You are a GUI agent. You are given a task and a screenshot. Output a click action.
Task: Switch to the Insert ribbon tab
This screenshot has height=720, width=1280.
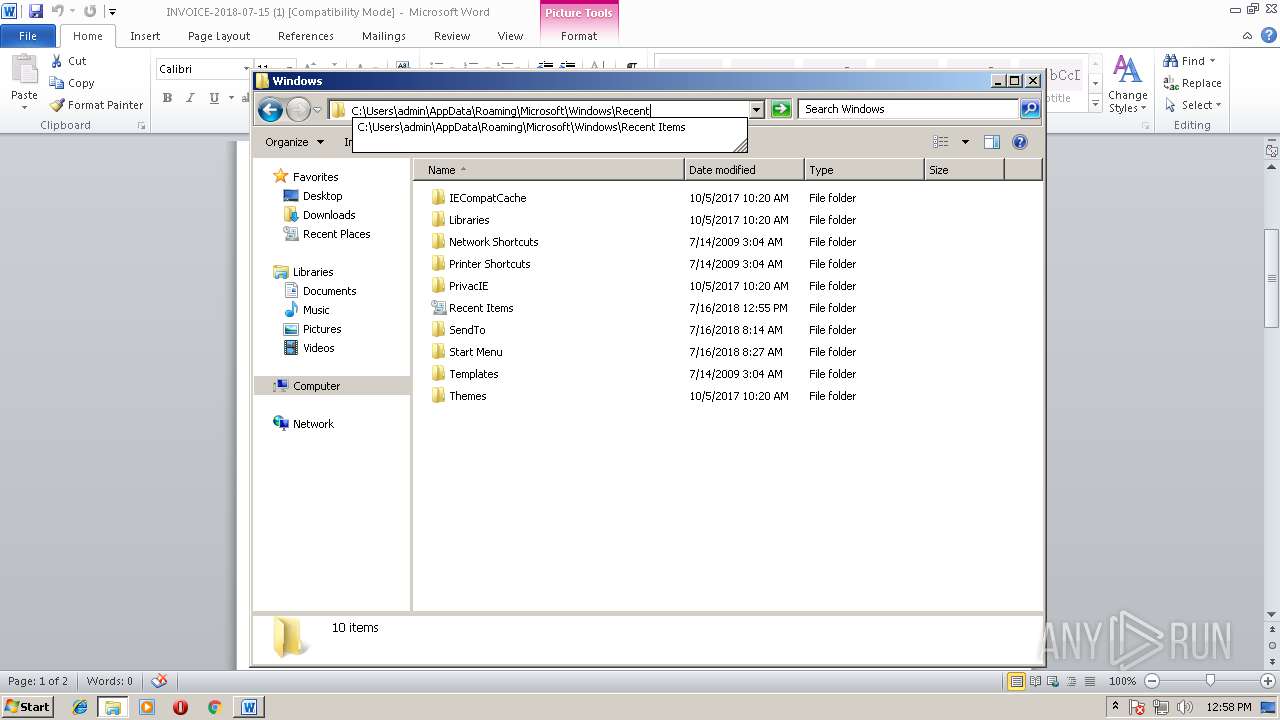coord(145,36)
